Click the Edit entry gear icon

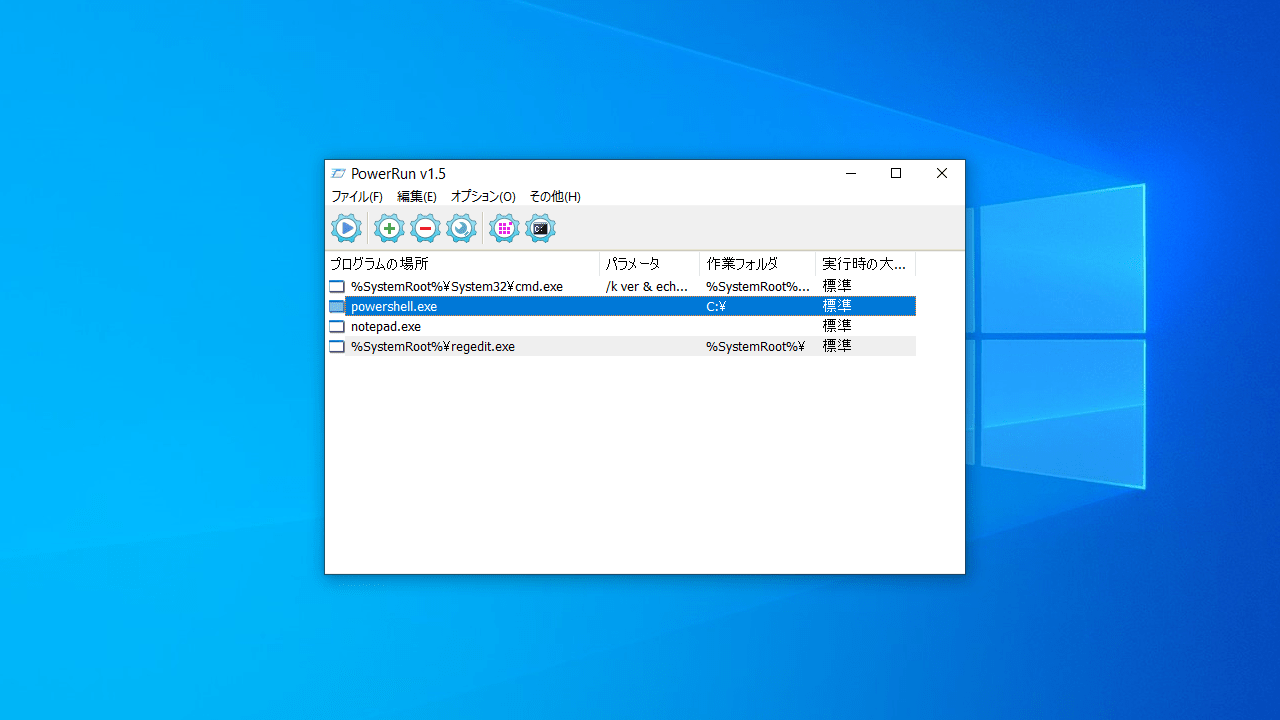(461, 229)
